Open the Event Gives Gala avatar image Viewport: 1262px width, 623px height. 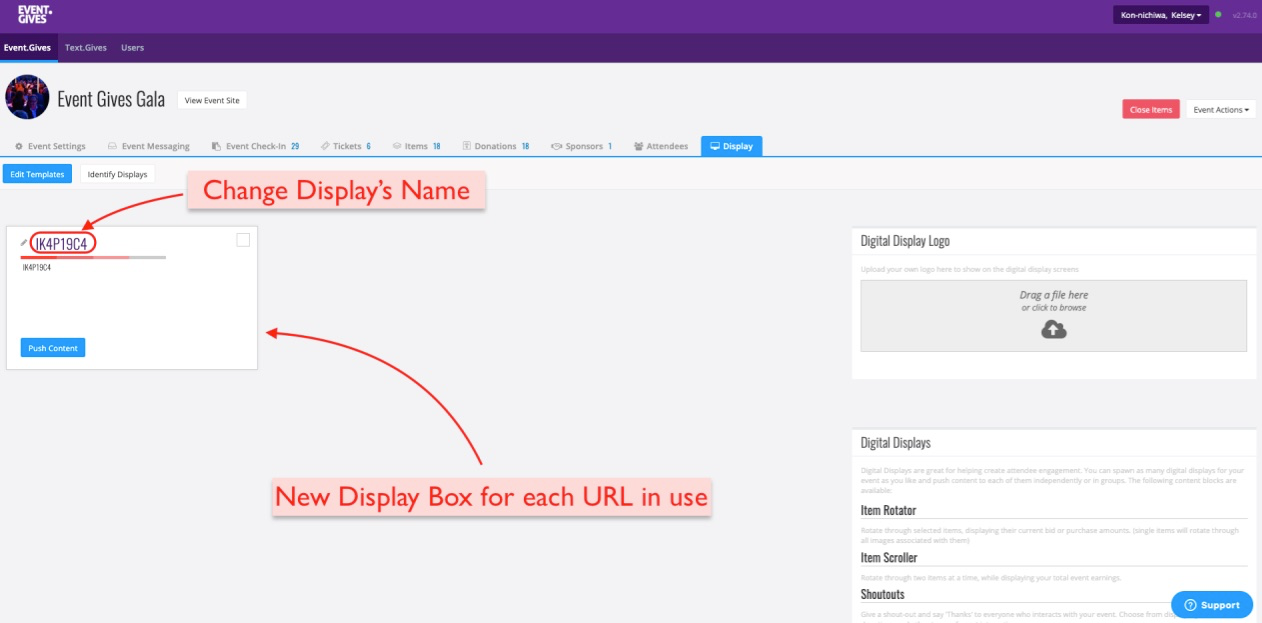[27, 97]
